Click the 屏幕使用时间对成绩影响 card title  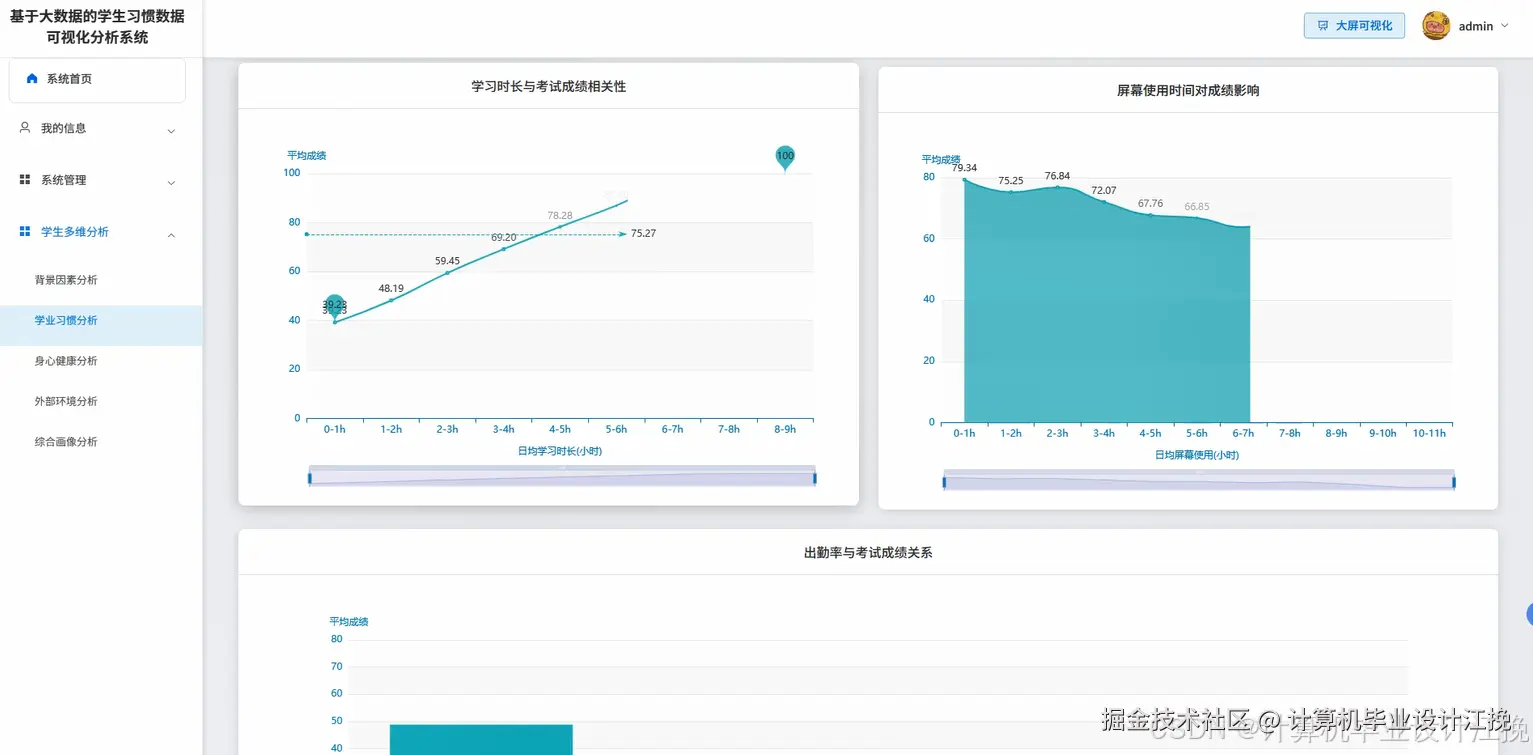(1188, 91)
